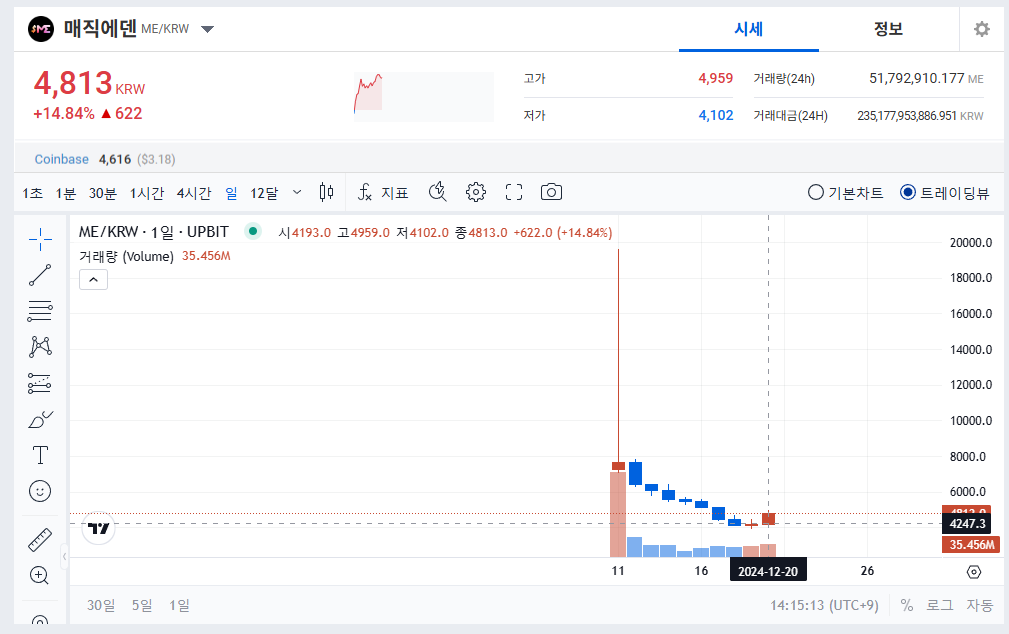Enter fullscreen chart mode
Viewport: 1009px width, 634px height.
[x=514, y=192]
